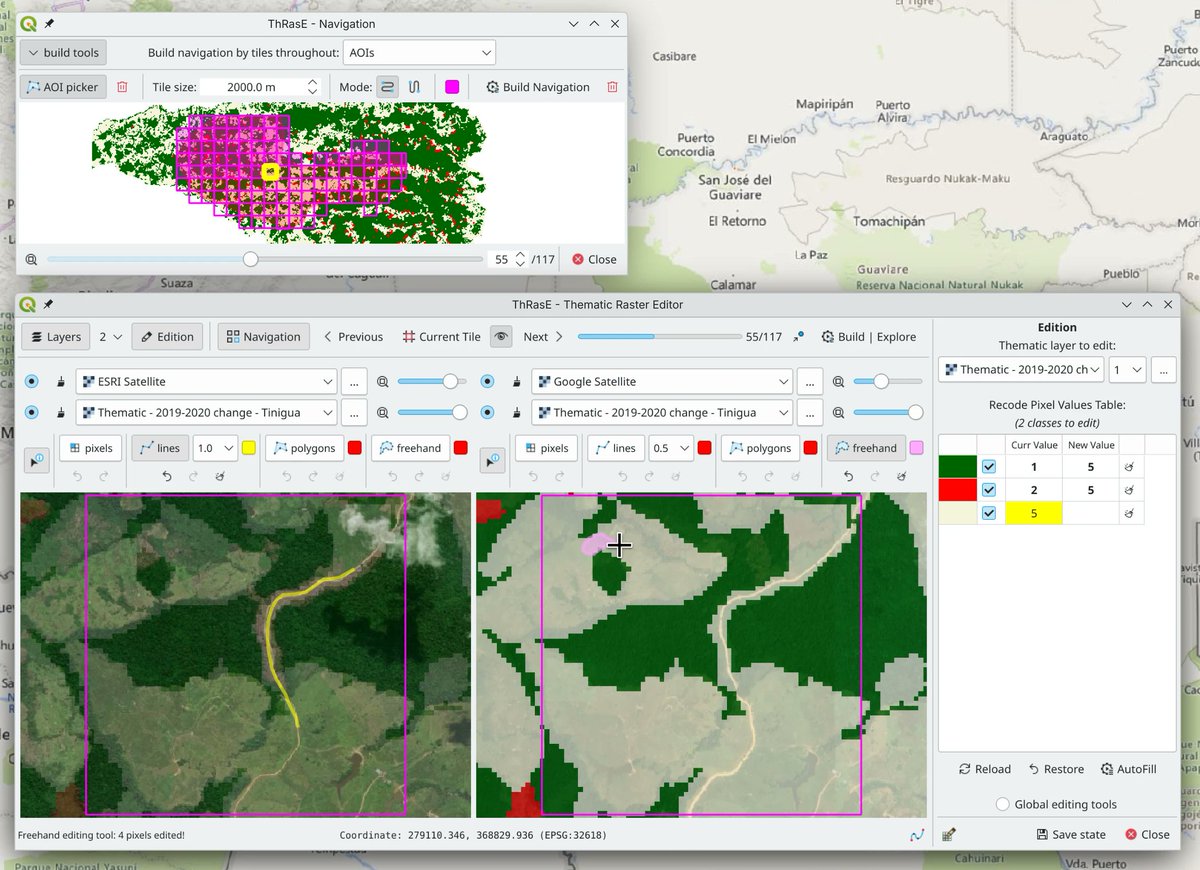
Task: Open the ESRI Satellite layer dropdown
Action: point(206,382)
